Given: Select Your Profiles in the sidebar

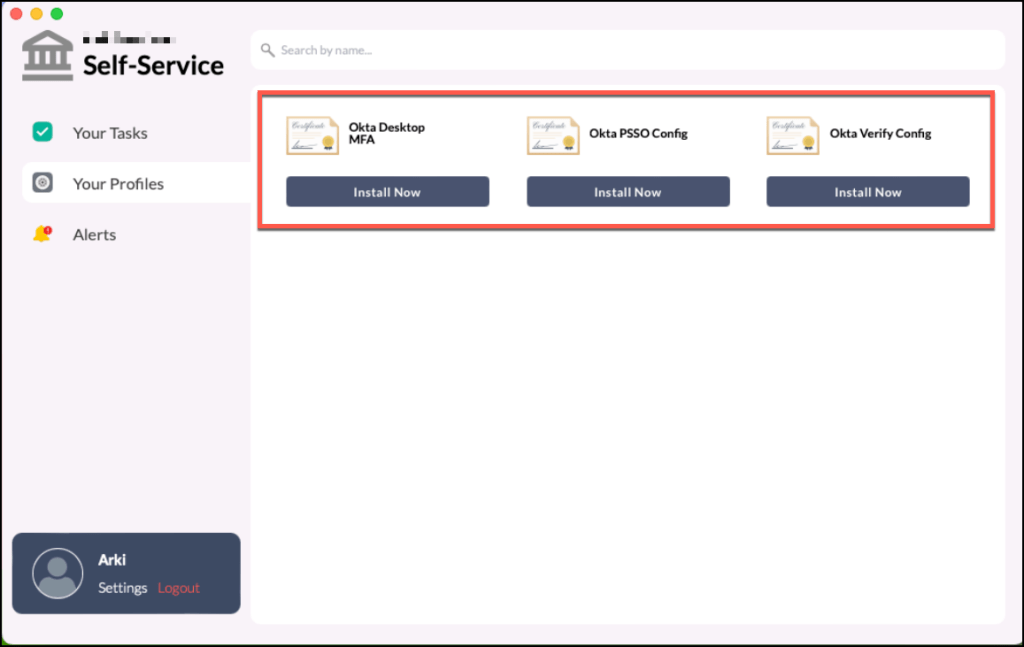Looking at the screenshot, I should tap(118, 184).
